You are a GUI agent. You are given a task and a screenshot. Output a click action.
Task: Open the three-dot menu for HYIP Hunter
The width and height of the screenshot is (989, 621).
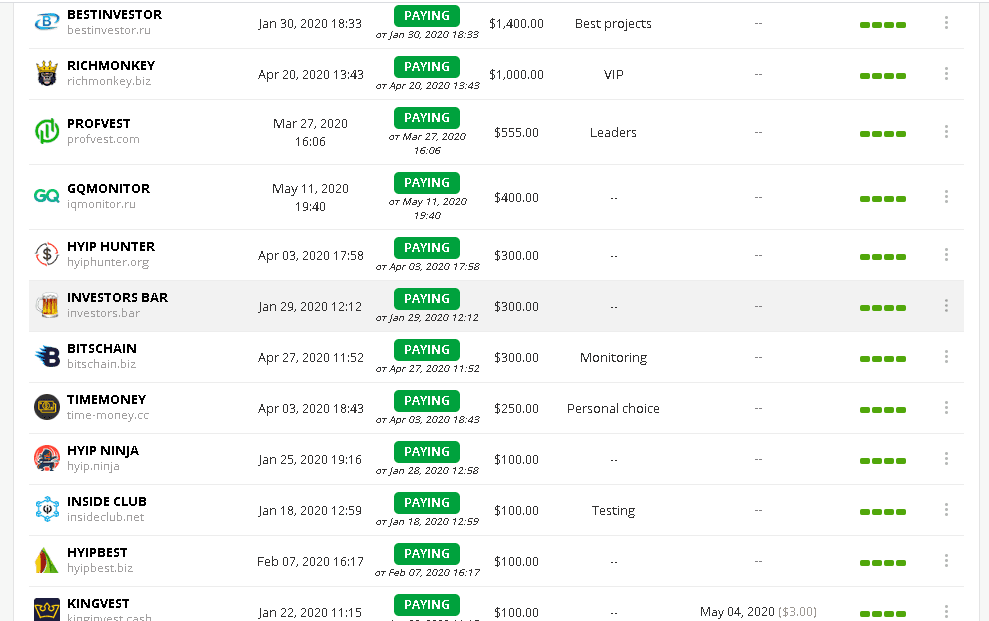tap(946, 254)
